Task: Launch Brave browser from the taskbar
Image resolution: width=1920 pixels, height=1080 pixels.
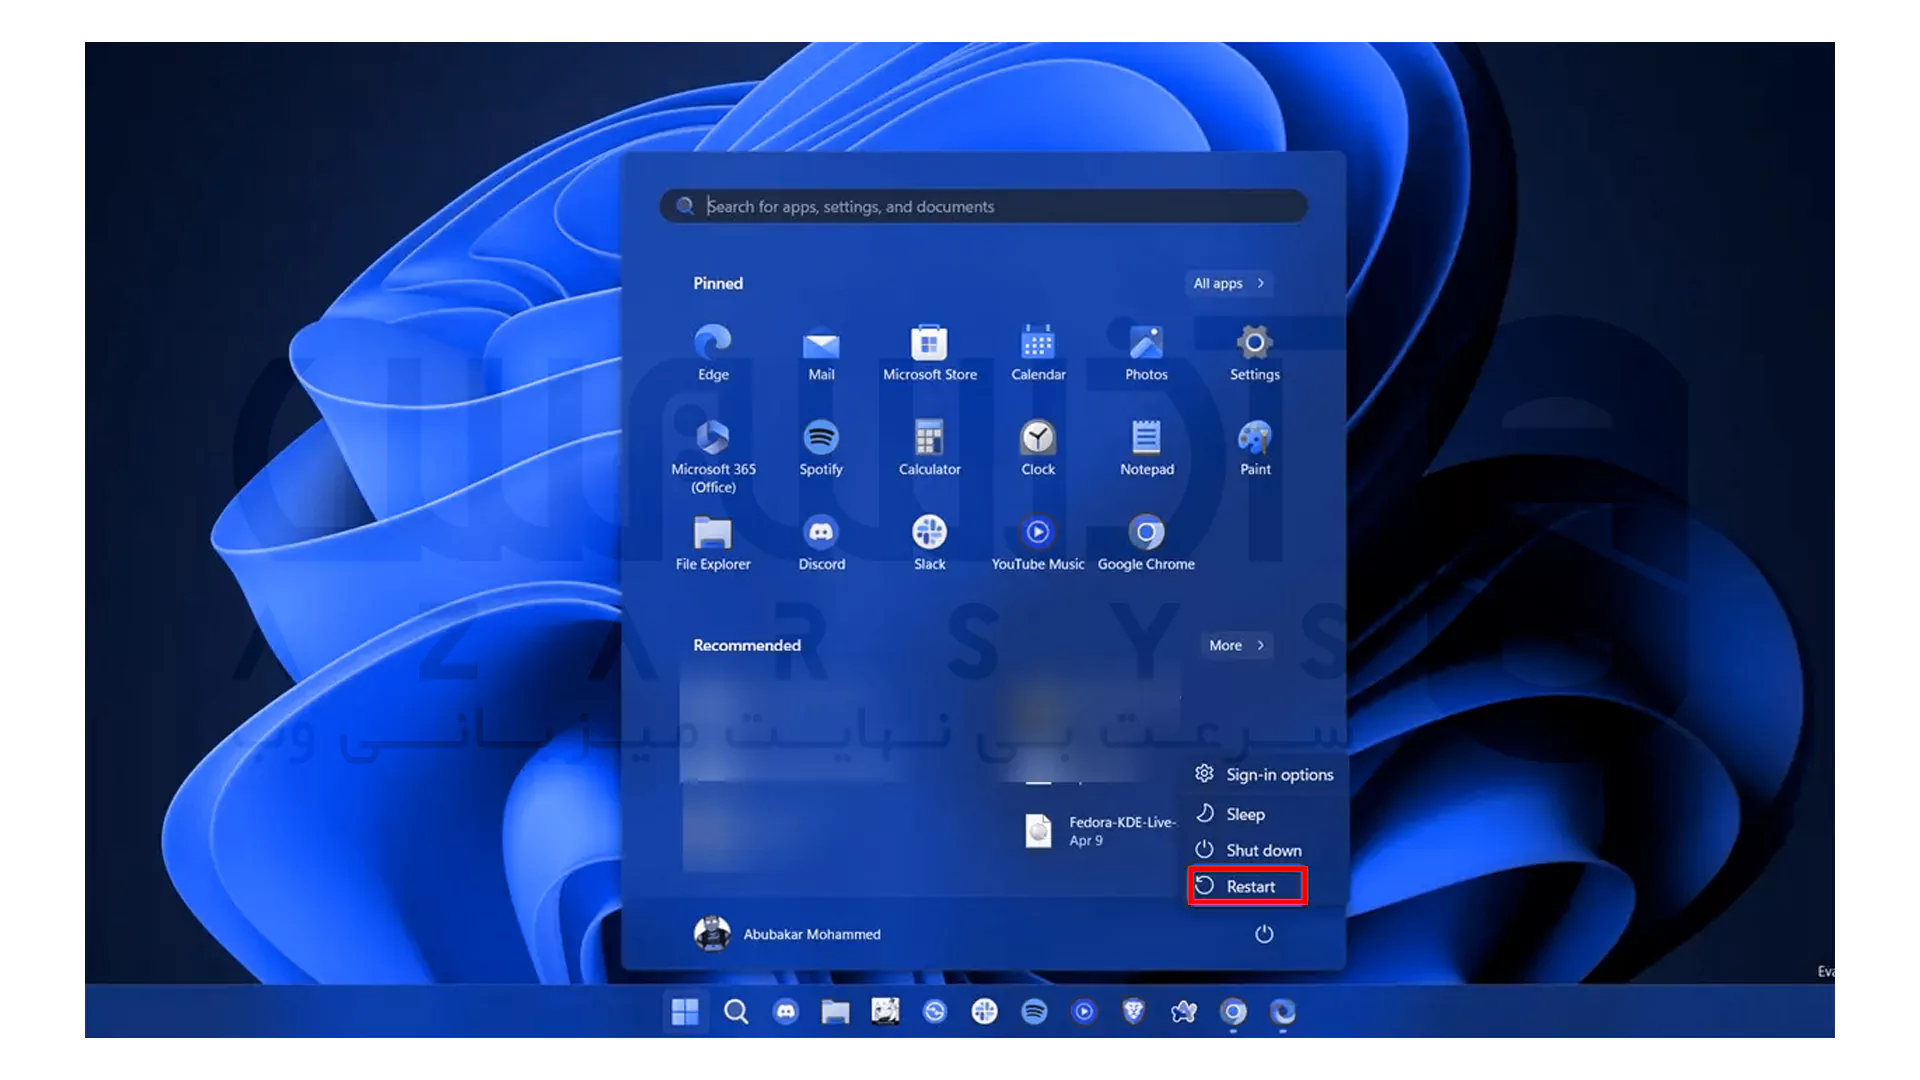Action: [x=1133, y=1012]
